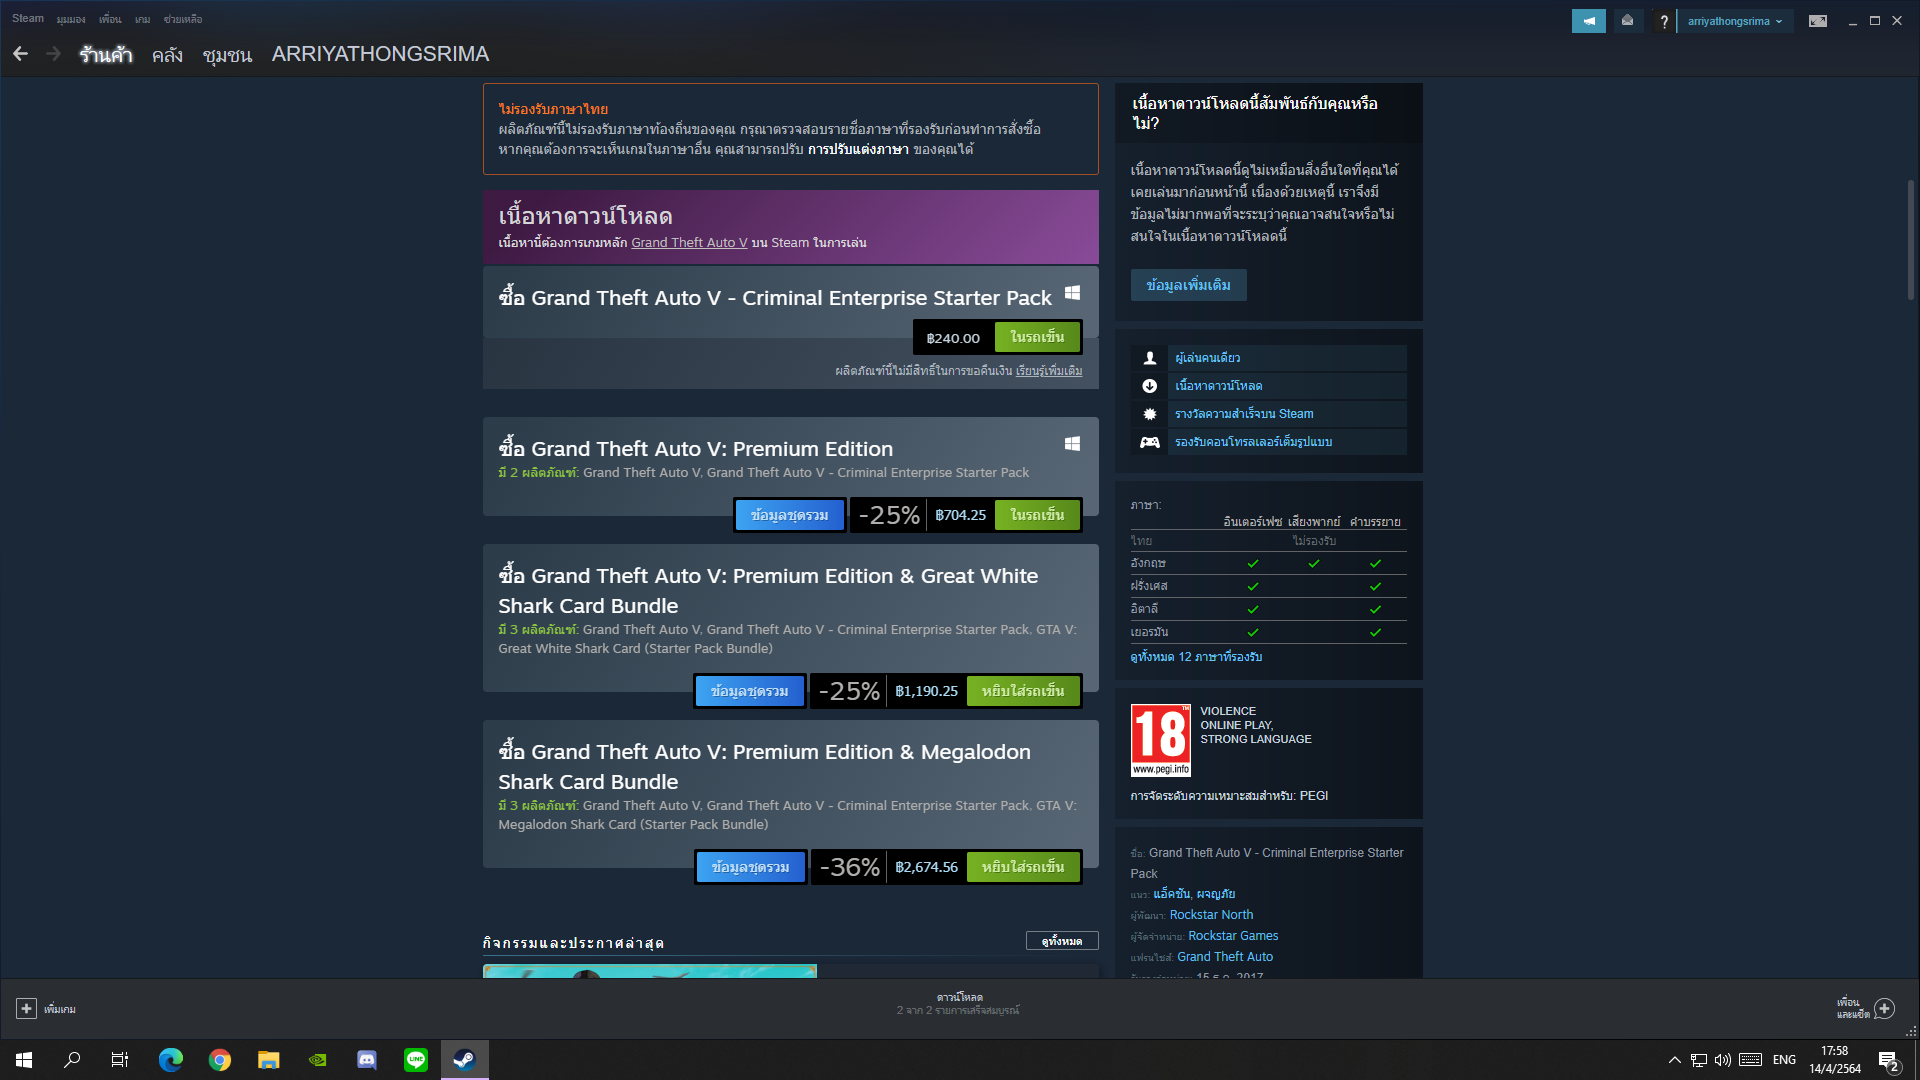This screenshot has height=1080, width=1920.
Task: Open the ARRIYATHONGSRIMA profile tab
Action: click(380, 54)
